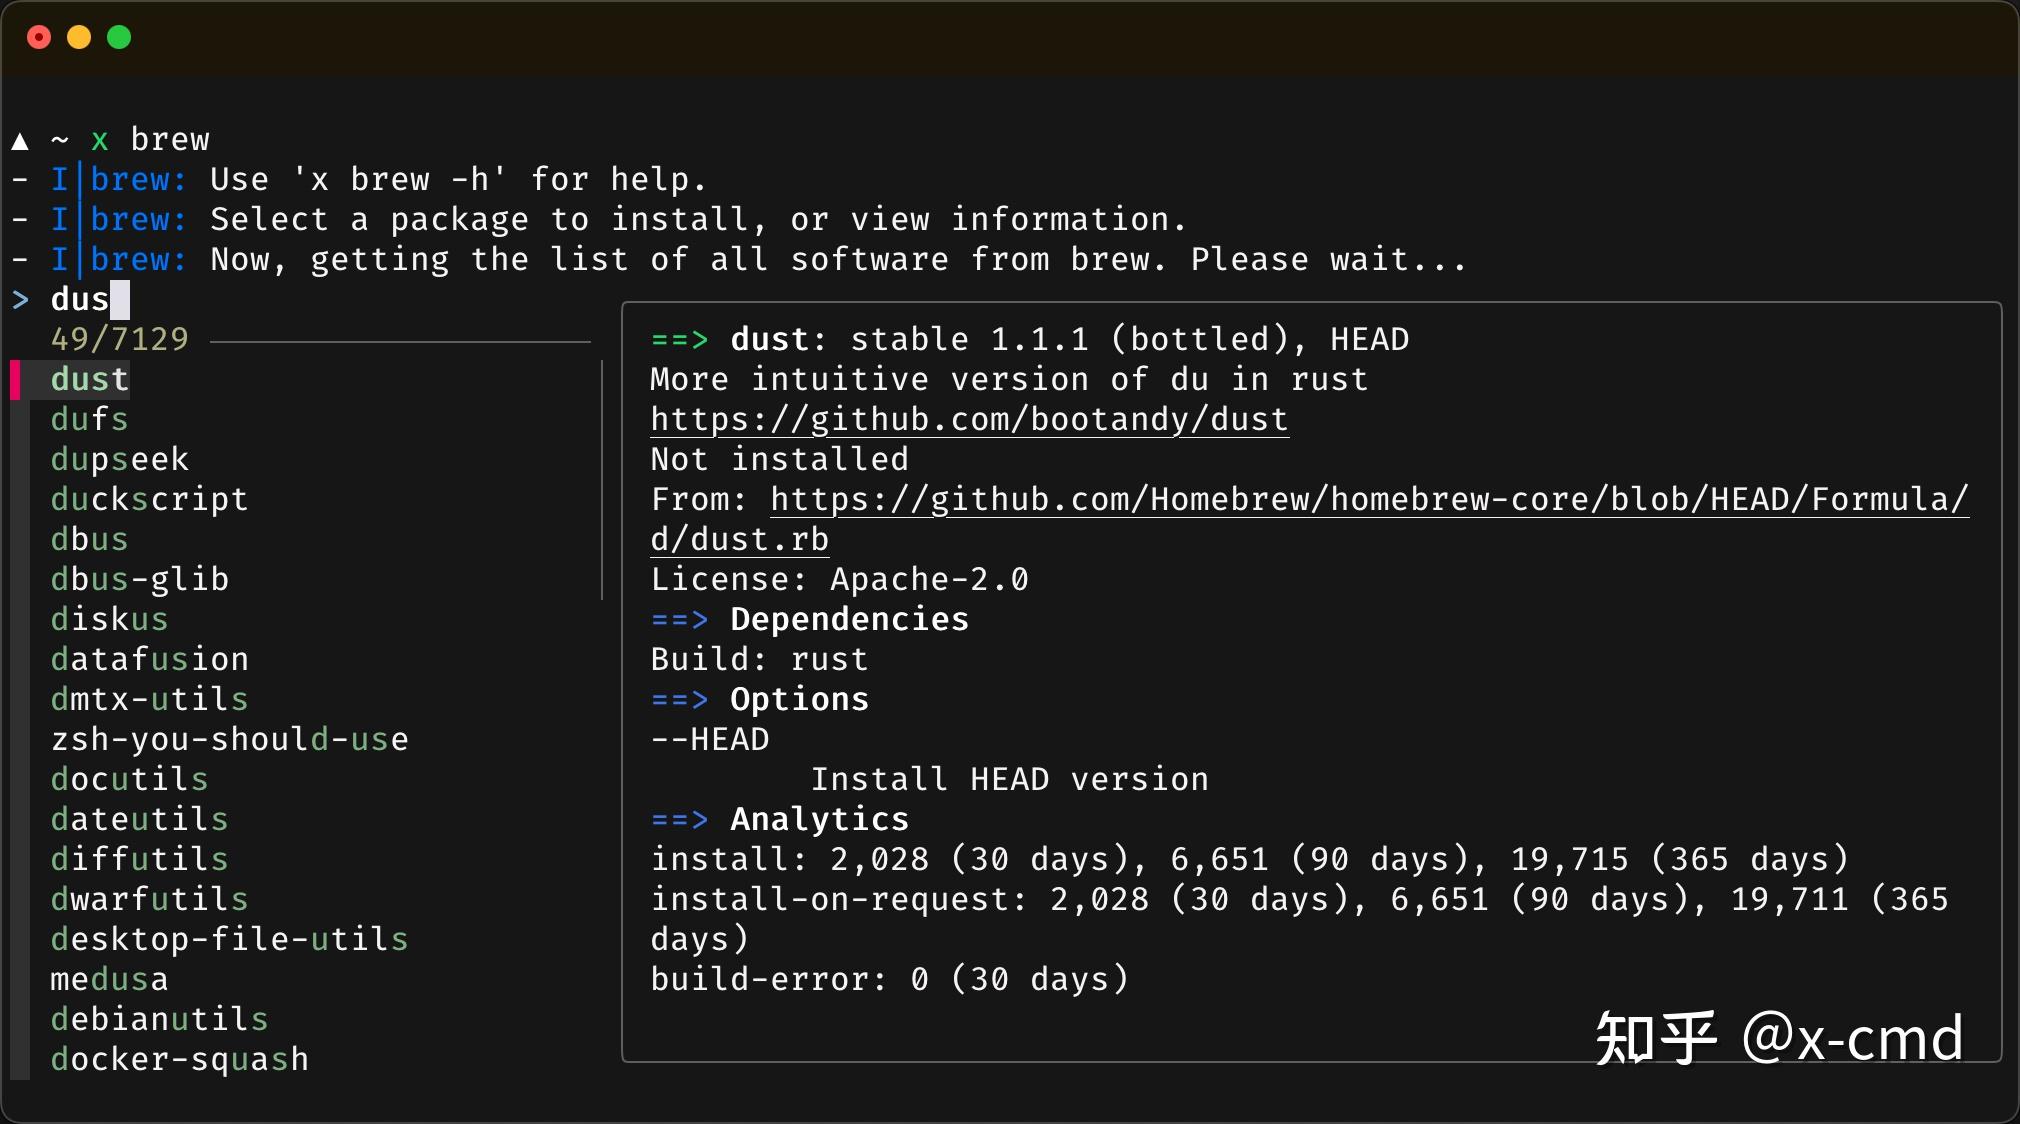Image resolution: width=2020 pixels, height=1124 pixels.
Task: Select "datafusion" from the list
Action: click(149, 658)
